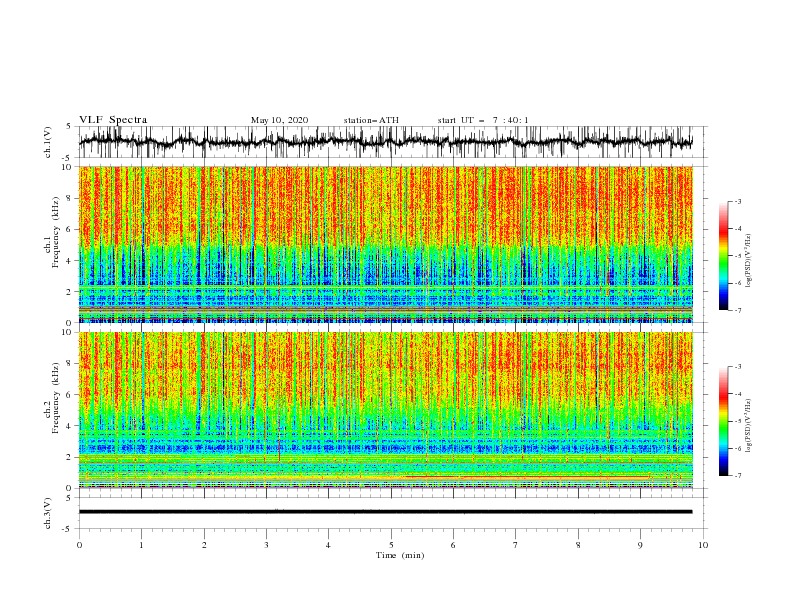Click the ch.1 spectrogram panel
792x612 pixels.
[386, 244]
